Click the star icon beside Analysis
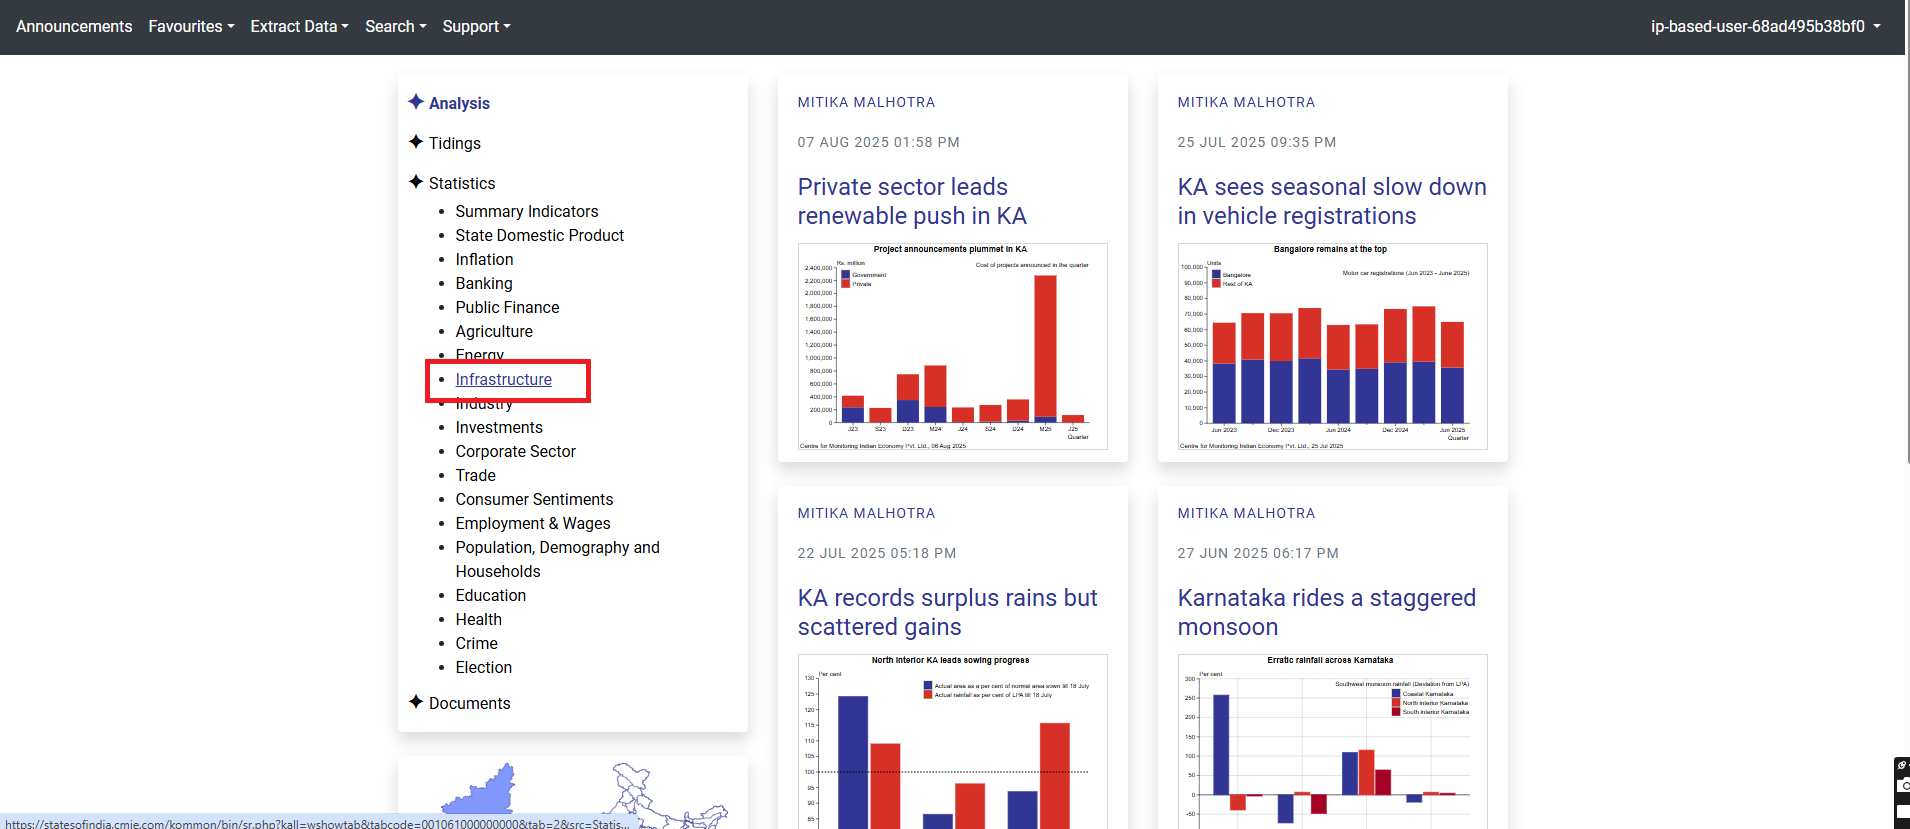The height and width of the screenshot is (829, 1910). pyautogui.click(x=416, y=102)
